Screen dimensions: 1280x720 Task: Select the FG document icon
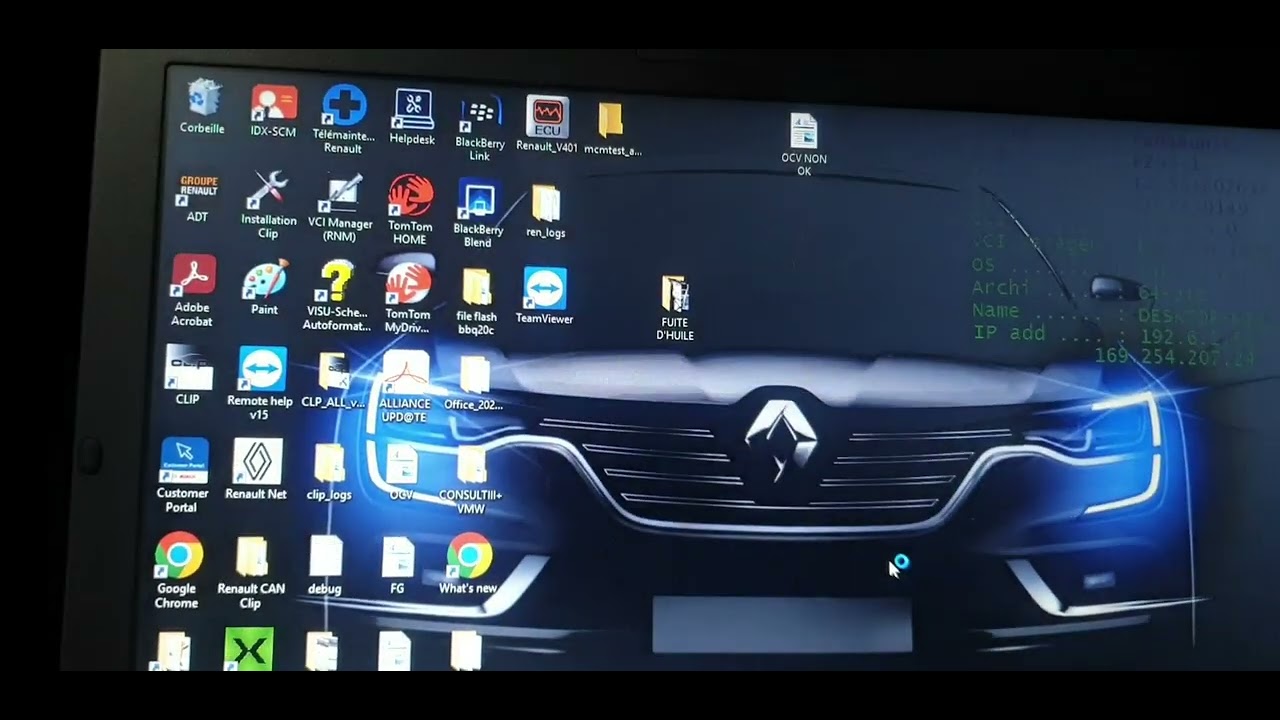398,567
